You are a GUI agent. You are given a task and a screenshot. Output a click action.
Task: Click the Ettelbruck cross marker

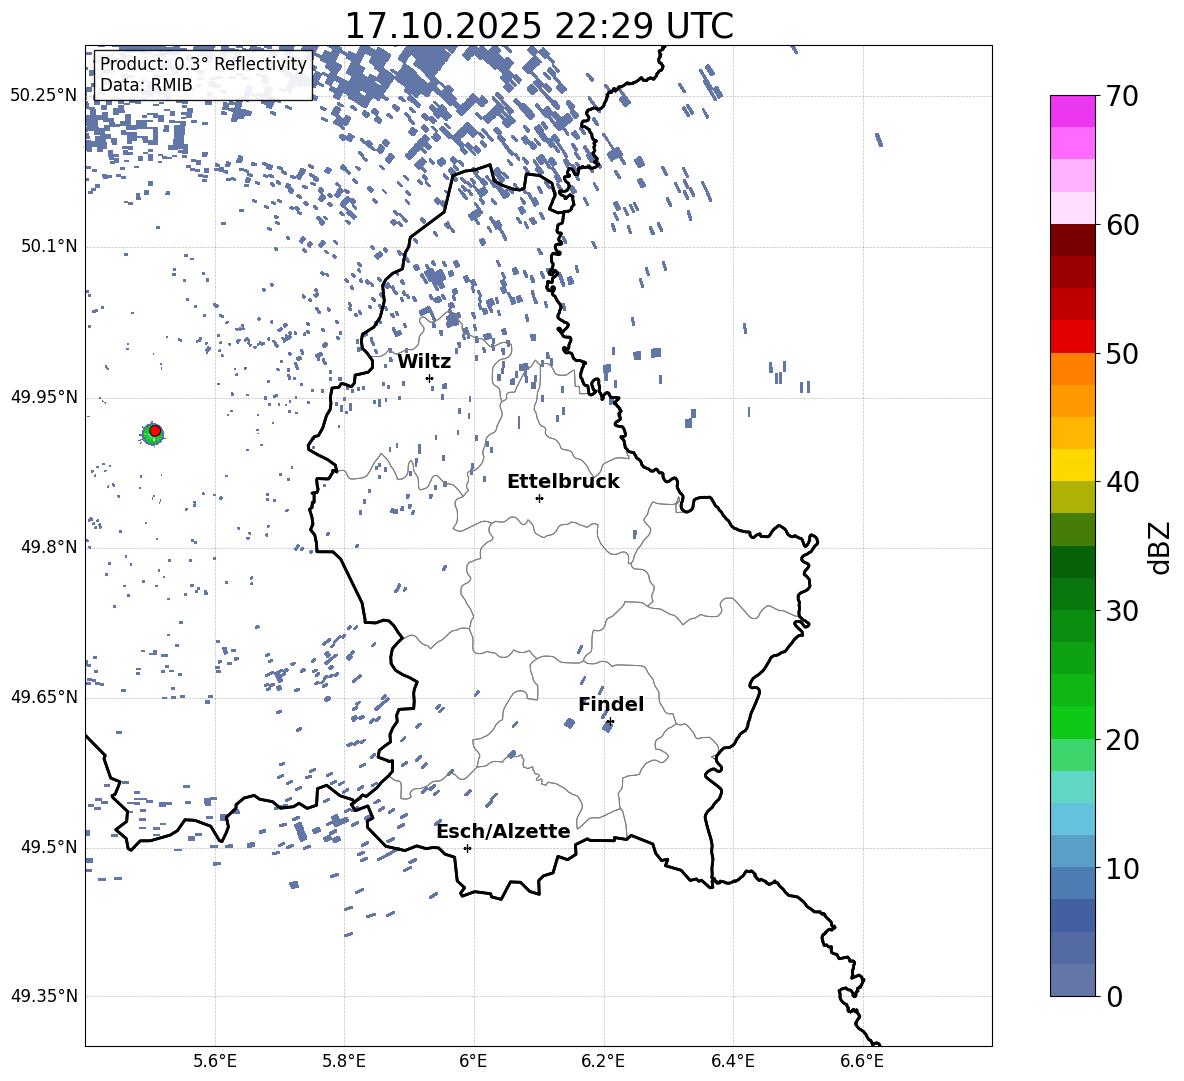point(539,498)
